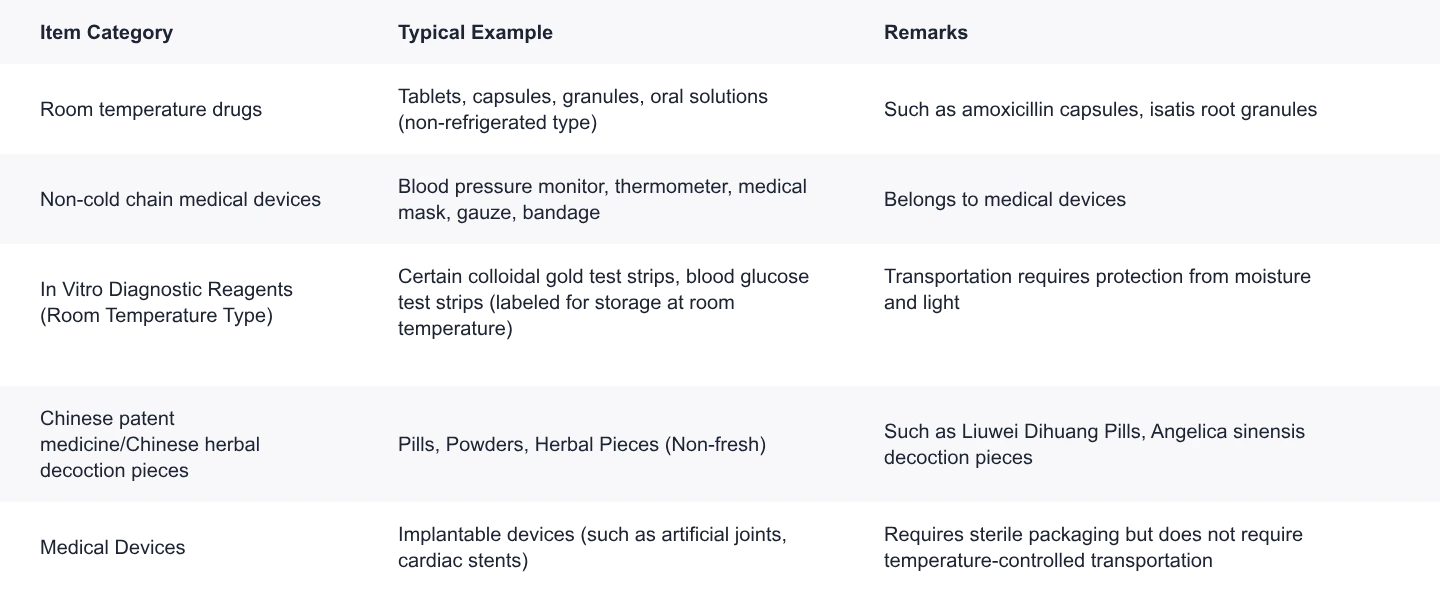
Task: Click "Herbal Pieces (Non-fresh)" text
Action: (650, 444)
